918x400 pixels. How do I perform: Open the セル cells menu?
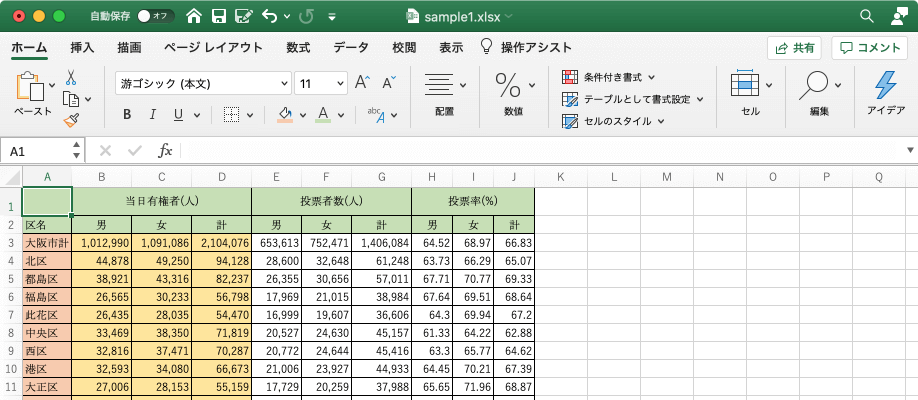click(x=751, y=93)
